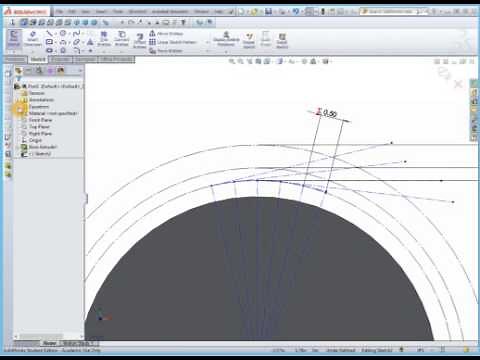Select the Spline sketch tool
480x360 pixels.
(x=77, y=33)
